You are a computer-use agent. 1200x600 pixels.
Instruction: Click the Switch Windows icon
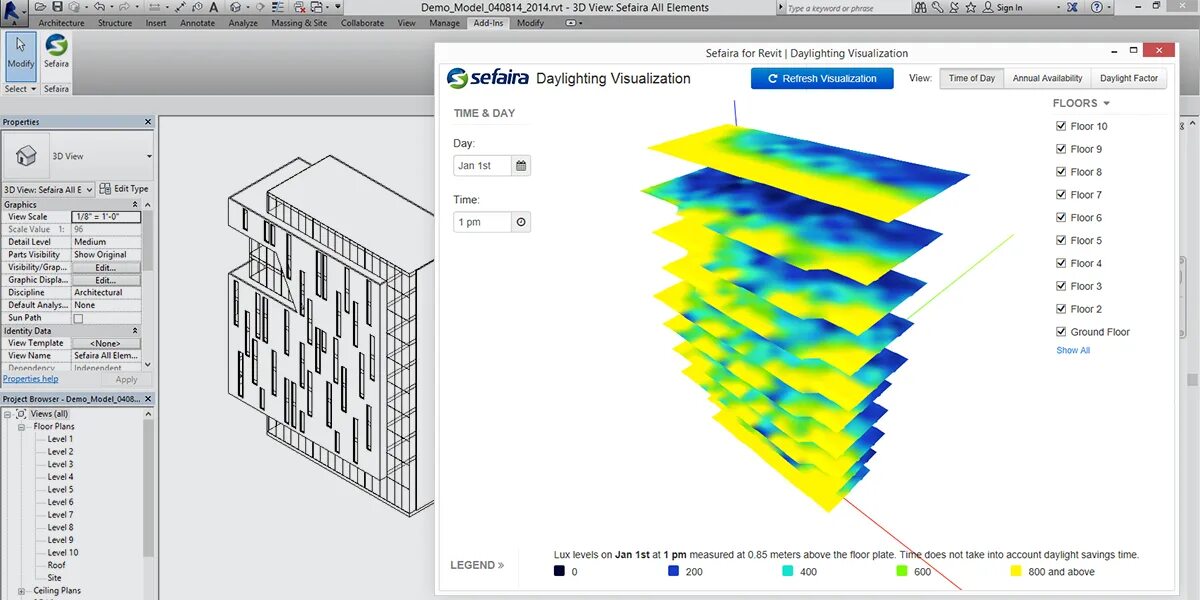point(316,7)
